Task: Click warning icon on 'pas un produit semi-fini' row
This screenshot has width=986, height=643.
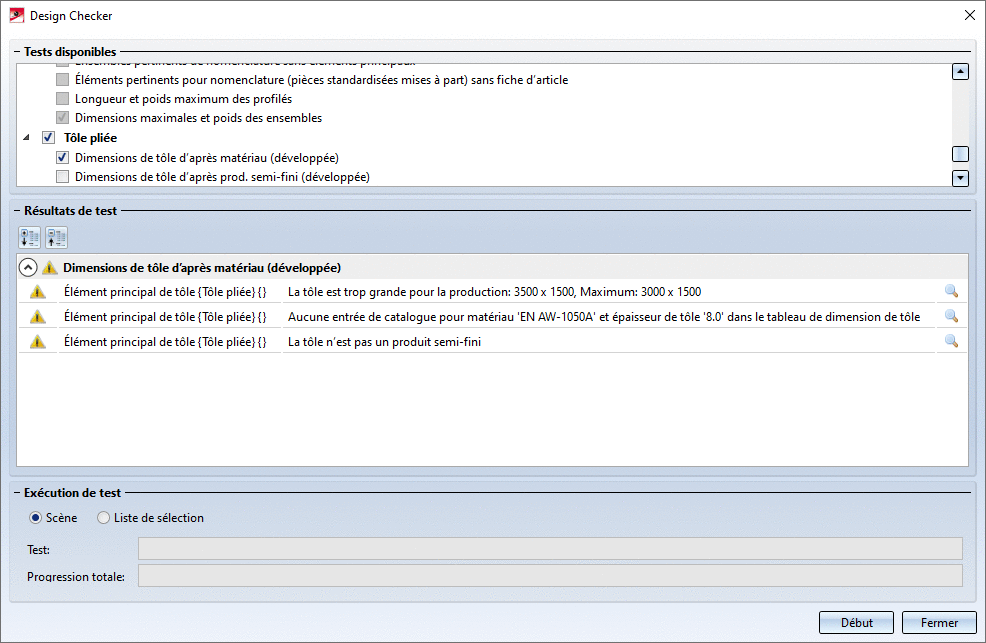Action: pyautogui.click(x=38, y=342)
